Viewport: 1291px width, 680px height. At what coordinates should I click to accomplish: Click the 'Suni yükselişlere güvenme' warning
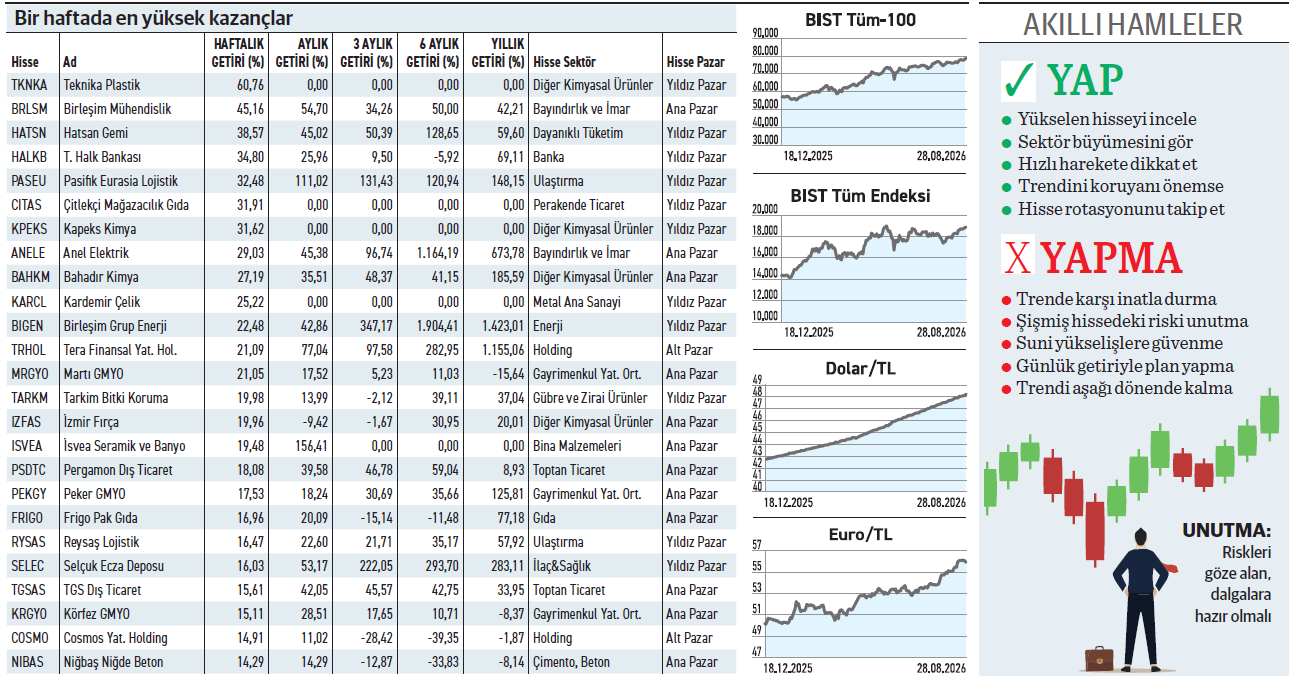(1120, 343)
